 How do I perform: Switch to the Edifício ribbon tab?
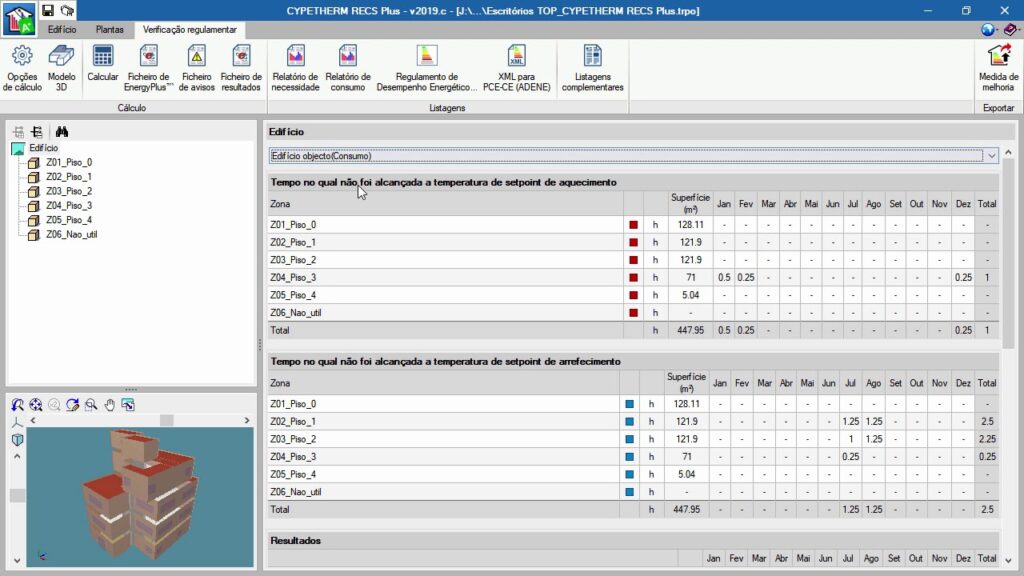point(62,30)
